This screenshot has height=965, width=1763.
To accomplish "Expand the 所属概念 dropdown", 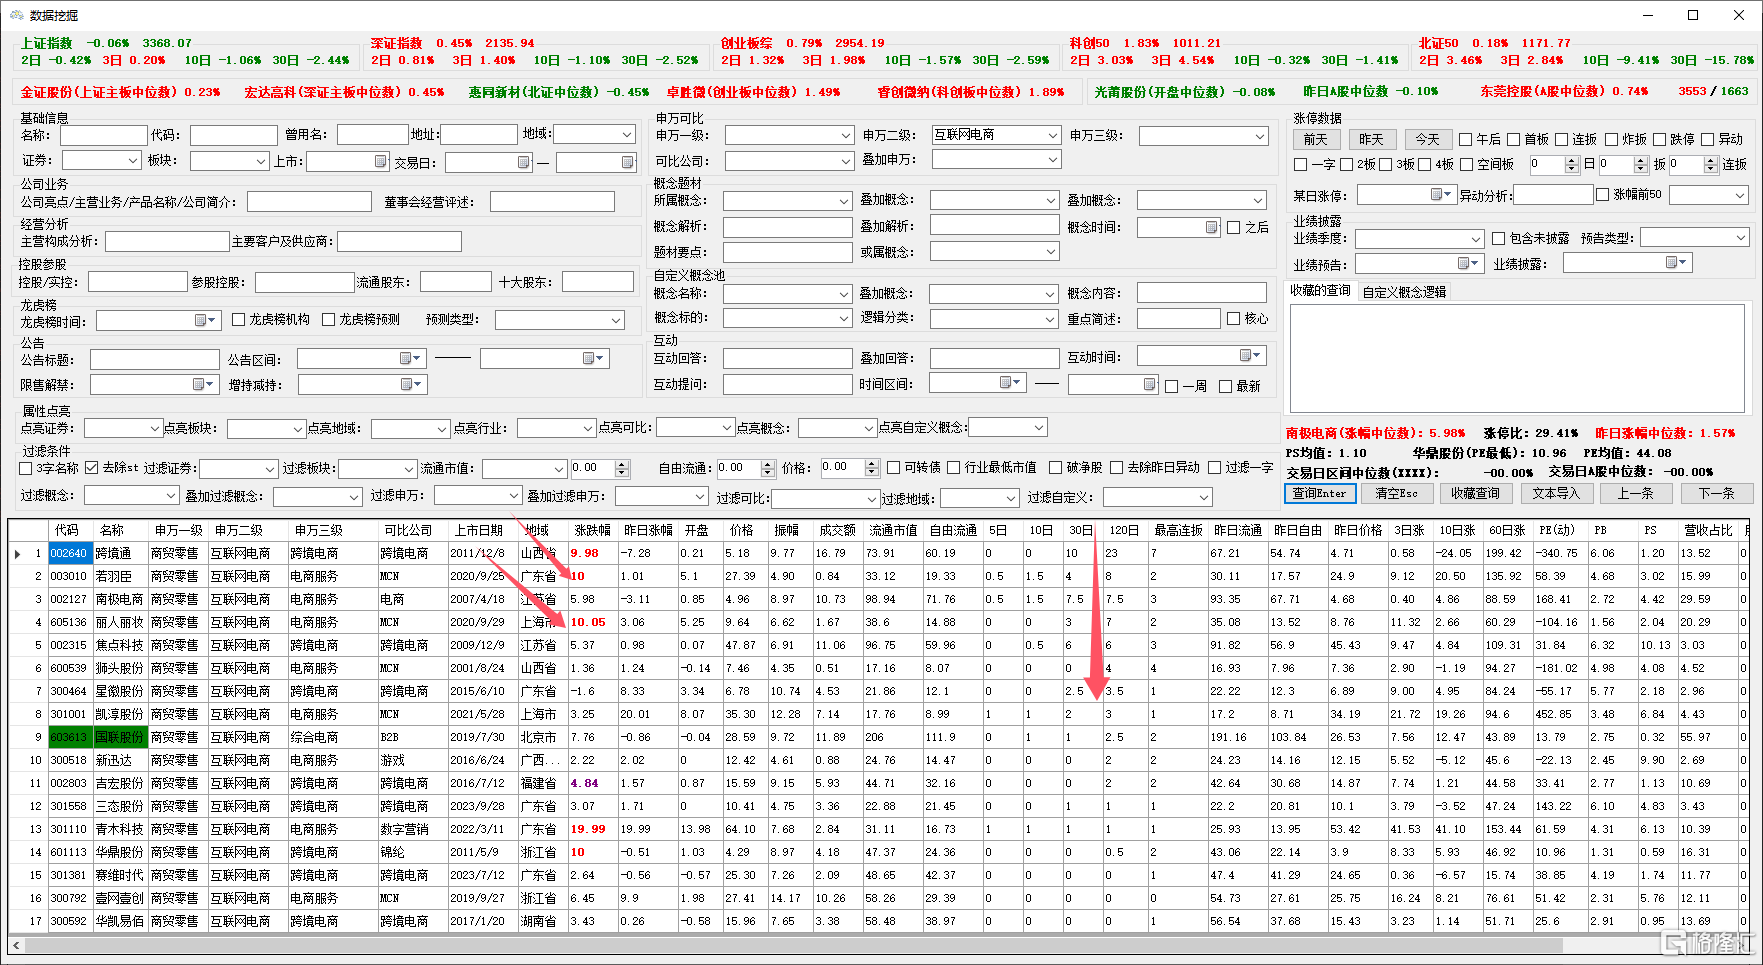I will pos(844,201).
